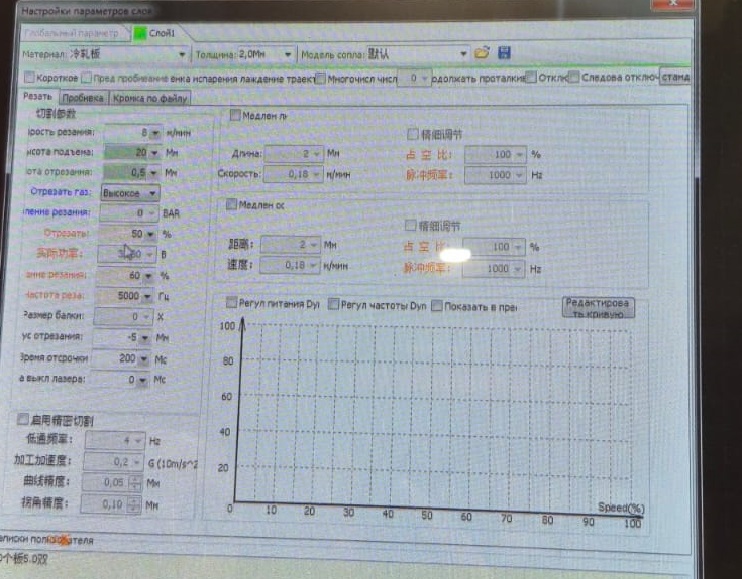The image size is (742, 579).
Task: Click the Редактировать кривую button
Action: 598,307
